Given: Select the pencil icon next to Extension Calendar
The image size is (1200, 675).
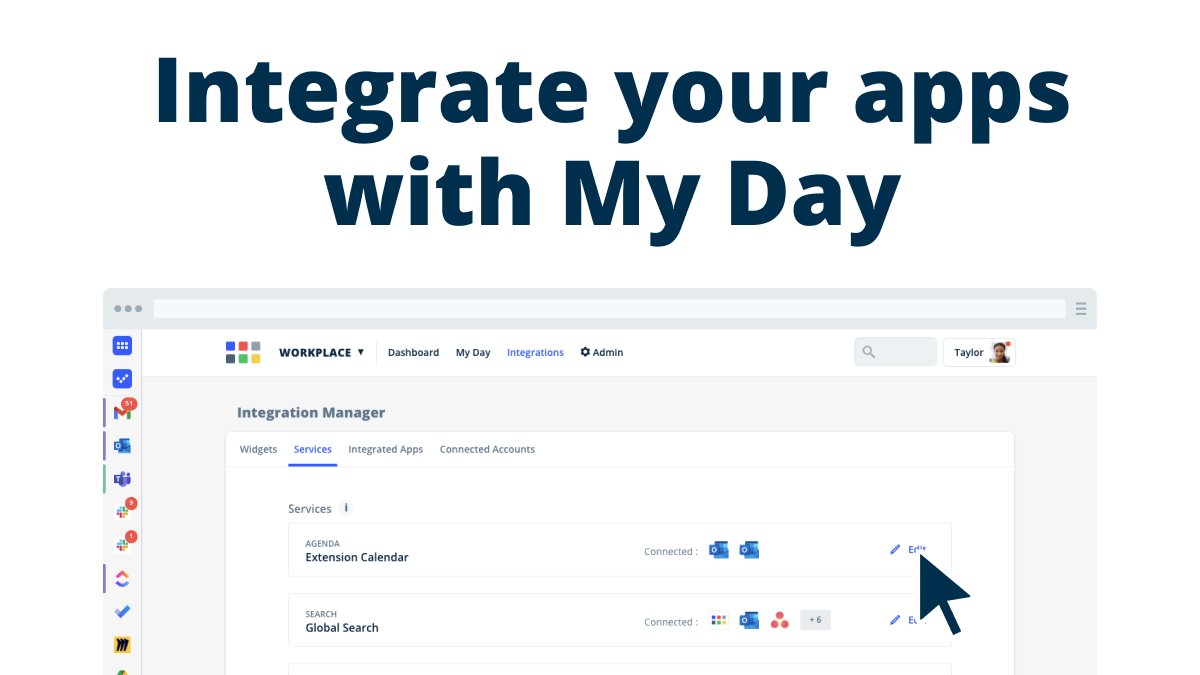Looking at the screenshot, I should coord(895,550).
